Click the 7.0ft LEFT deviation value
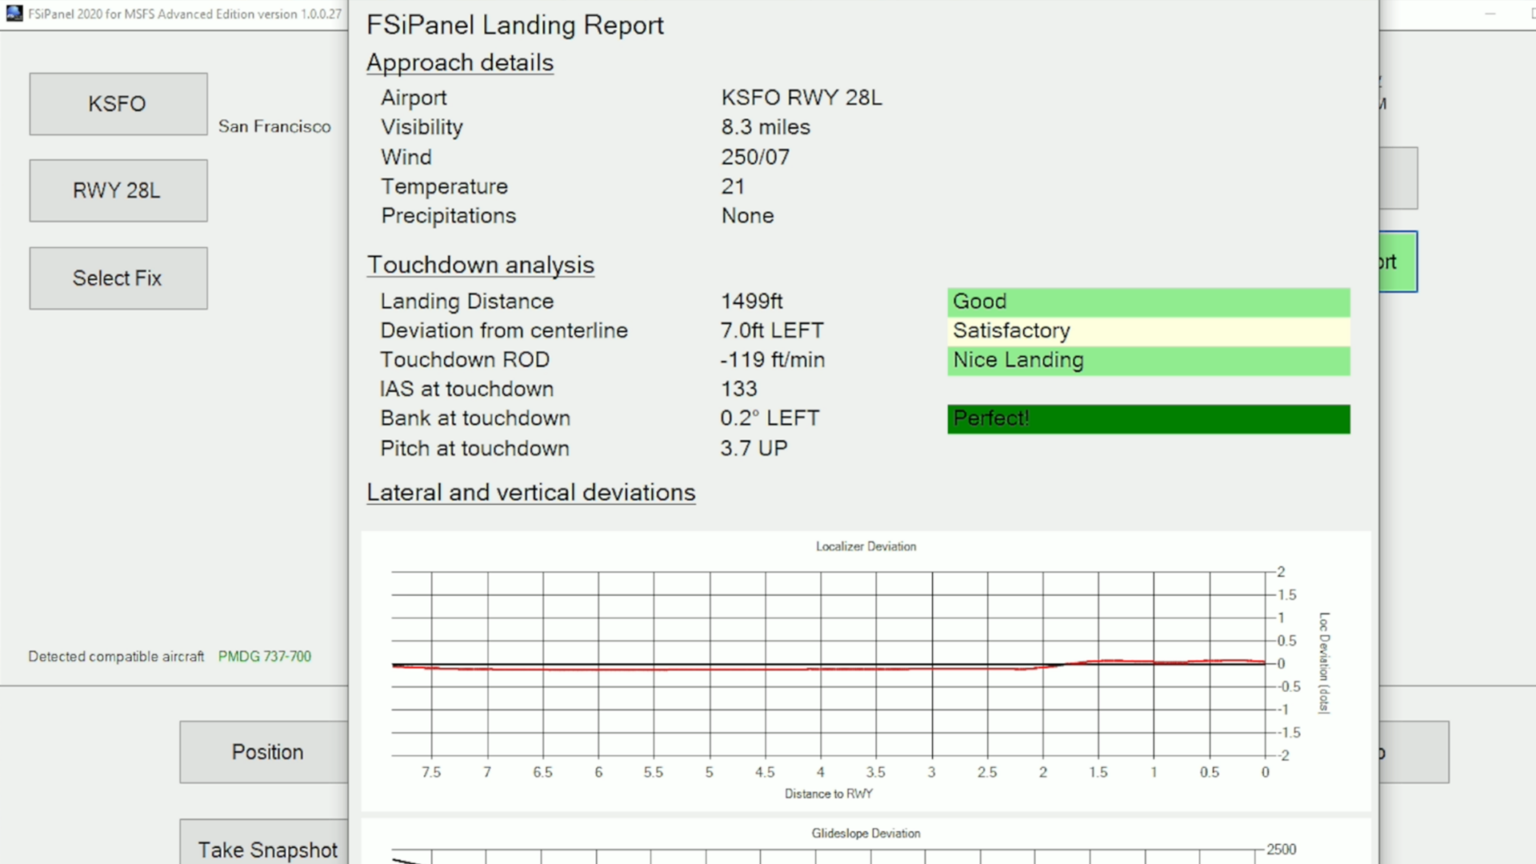 (x=772, y=330)
